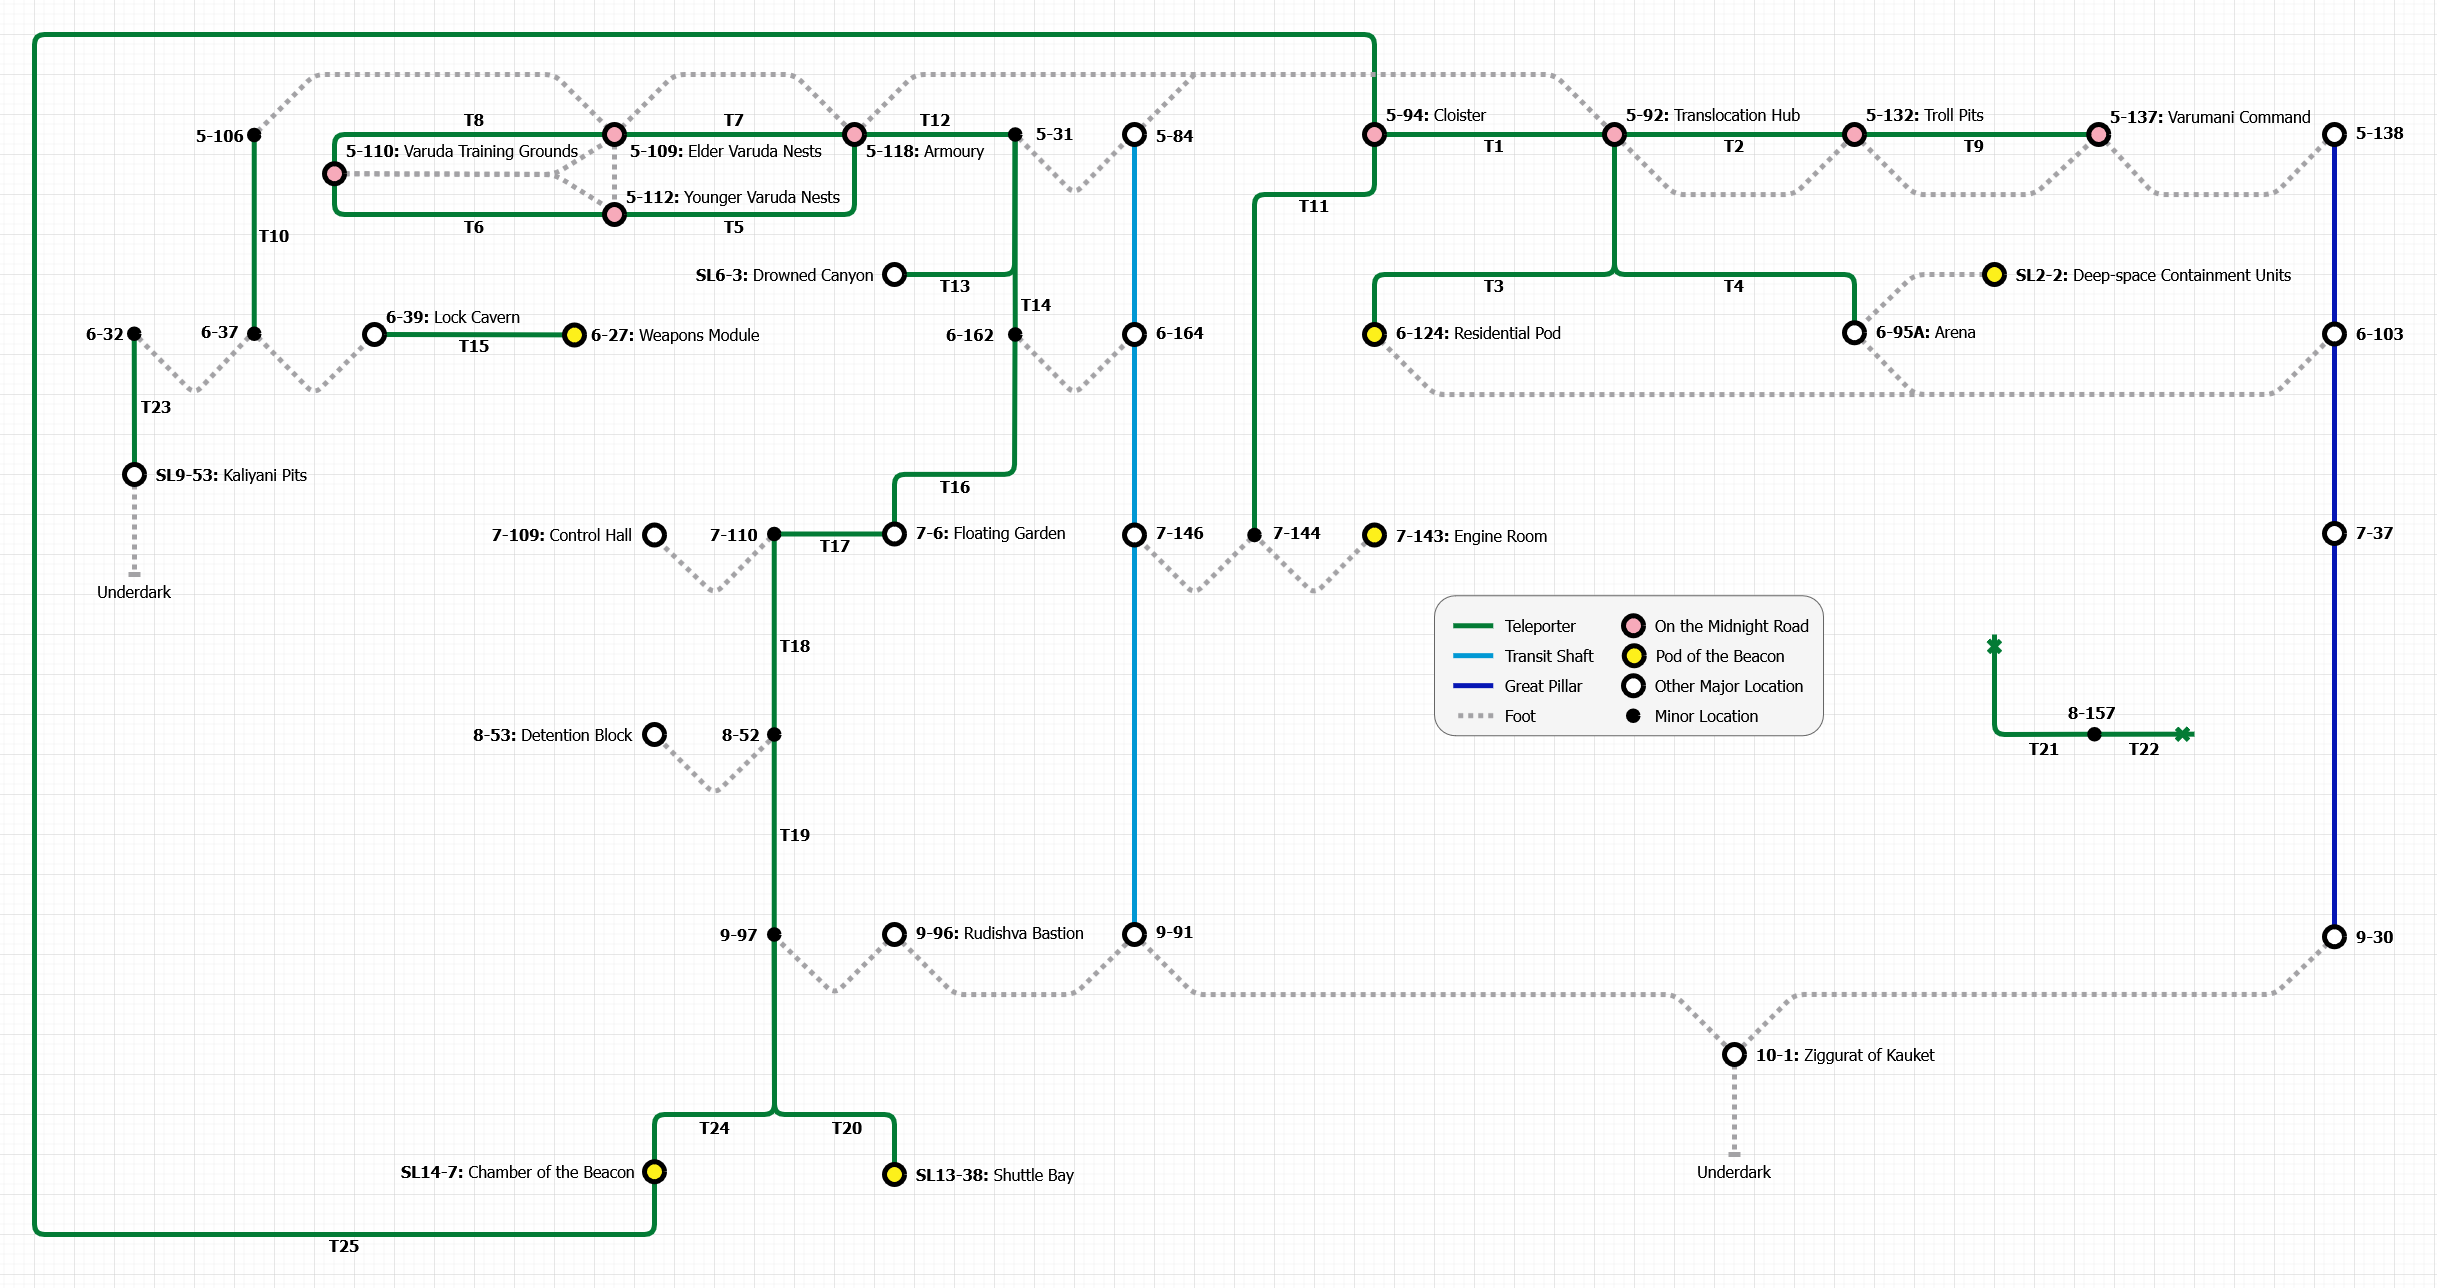Select the 9-96 Rudishva Bastion node
The width and height of the screenshot is (2437, 1288).
click(x=894, y=934)
